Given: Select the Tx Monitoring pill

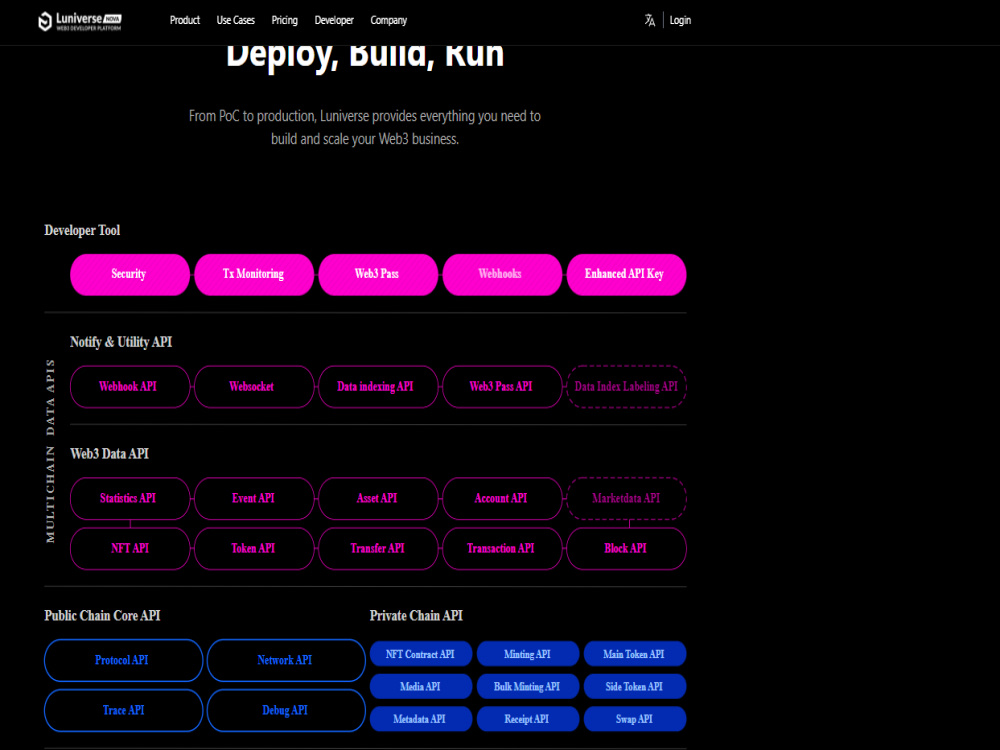Looking at the screenshot, I should (254, 274).
